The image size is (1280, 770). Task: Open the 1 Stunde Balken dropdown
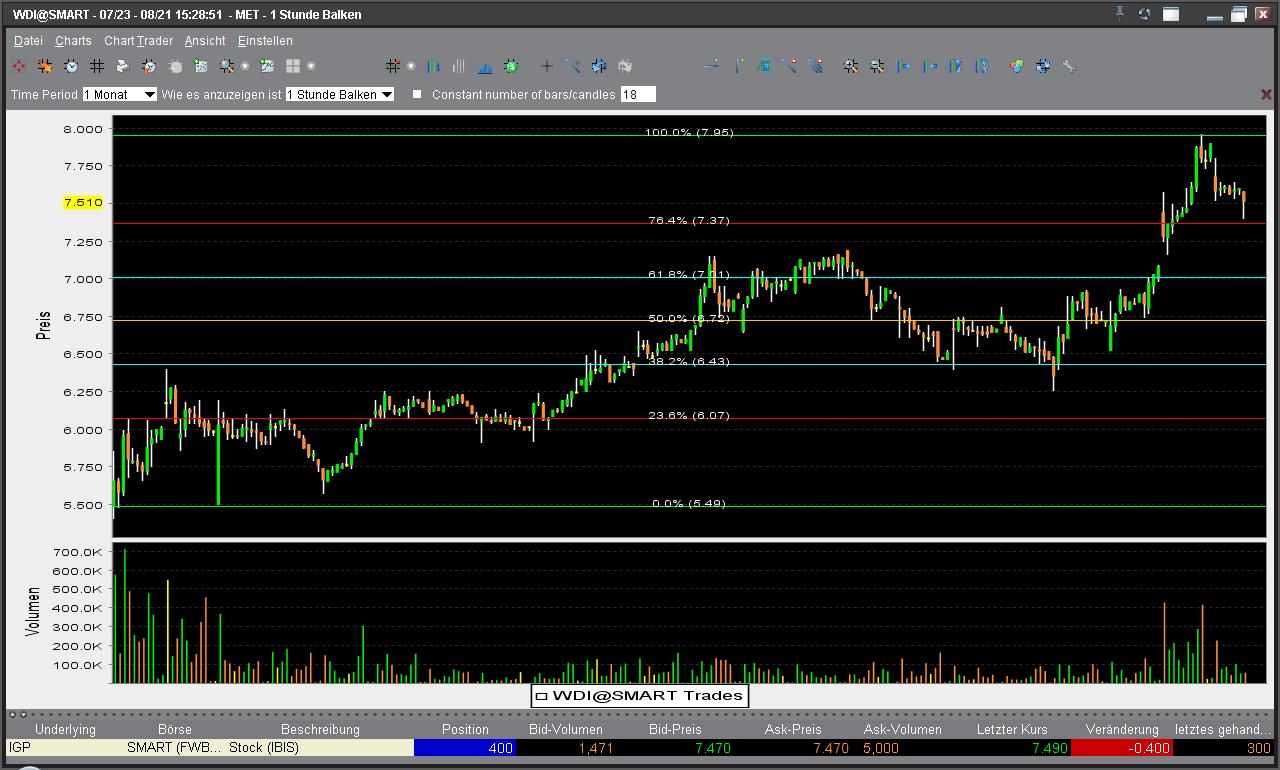[339, 94]
